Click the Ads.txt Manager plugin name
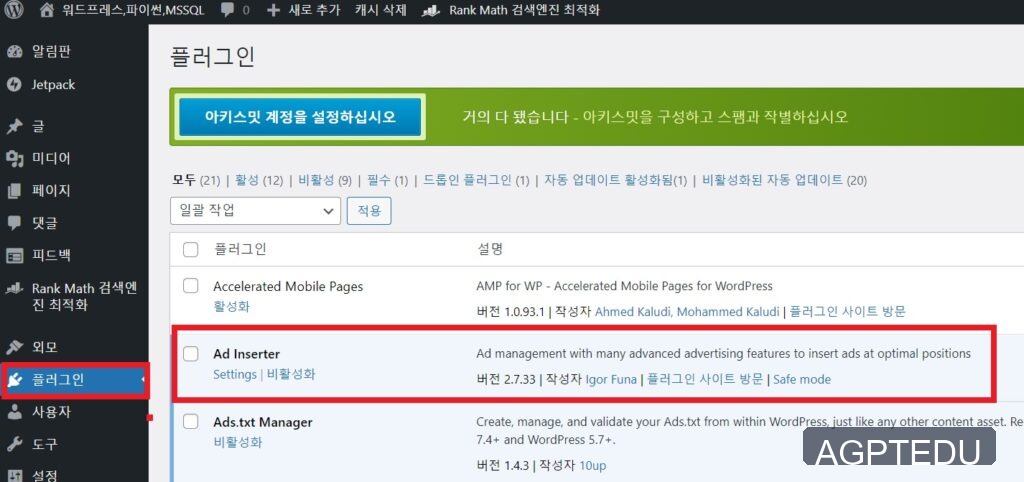Screen dimensions: 1024x482 point(263,422)
